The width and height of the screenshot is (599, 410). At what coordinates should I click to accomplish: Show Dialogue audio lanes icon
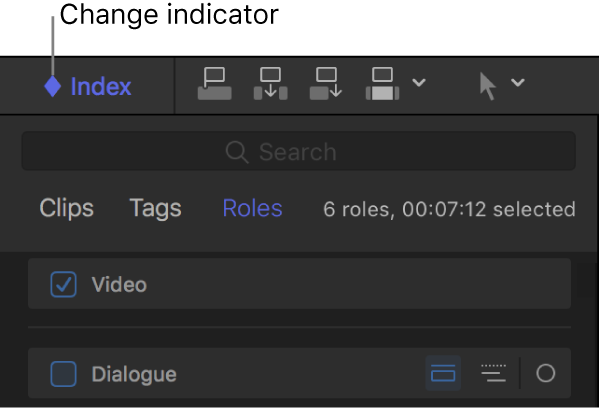click(443, 373)
